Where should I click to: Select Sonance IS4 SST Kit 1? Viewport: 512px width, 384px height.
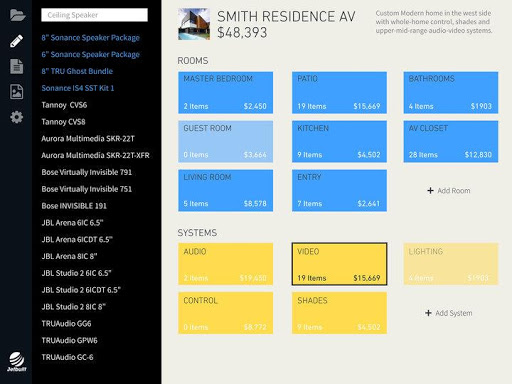coord(78,88)
